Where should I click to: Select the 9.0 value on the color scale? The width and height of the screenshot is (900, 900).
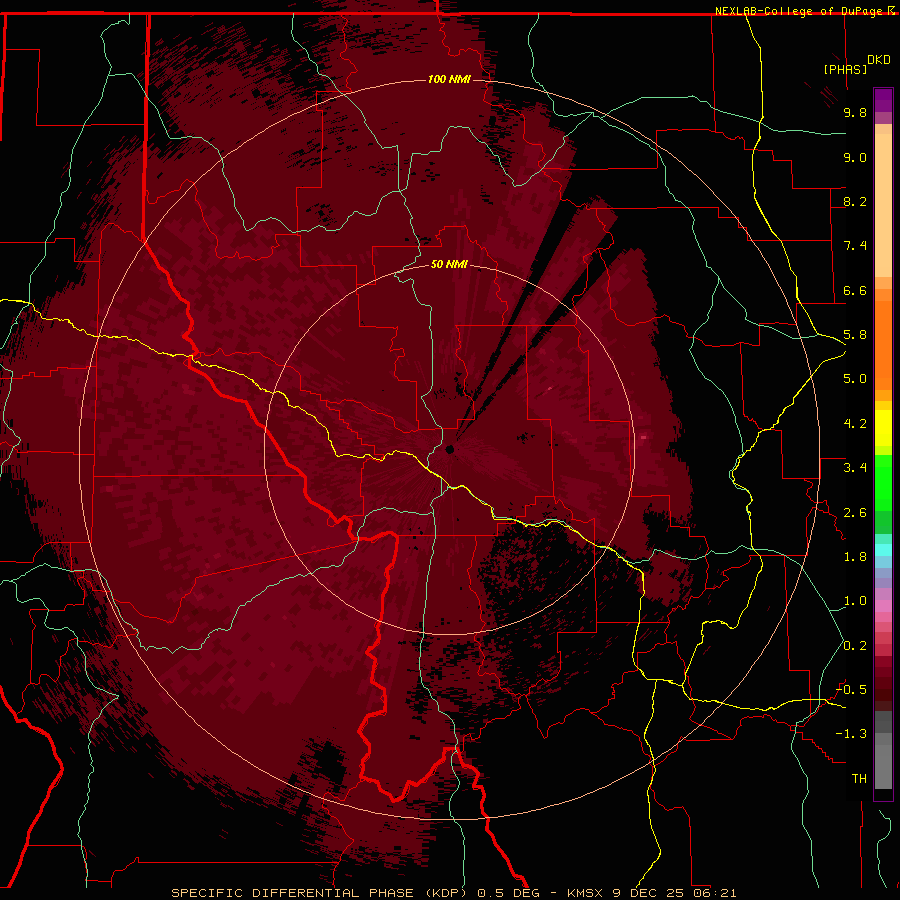pyautogui.click(x=855, y=157)
